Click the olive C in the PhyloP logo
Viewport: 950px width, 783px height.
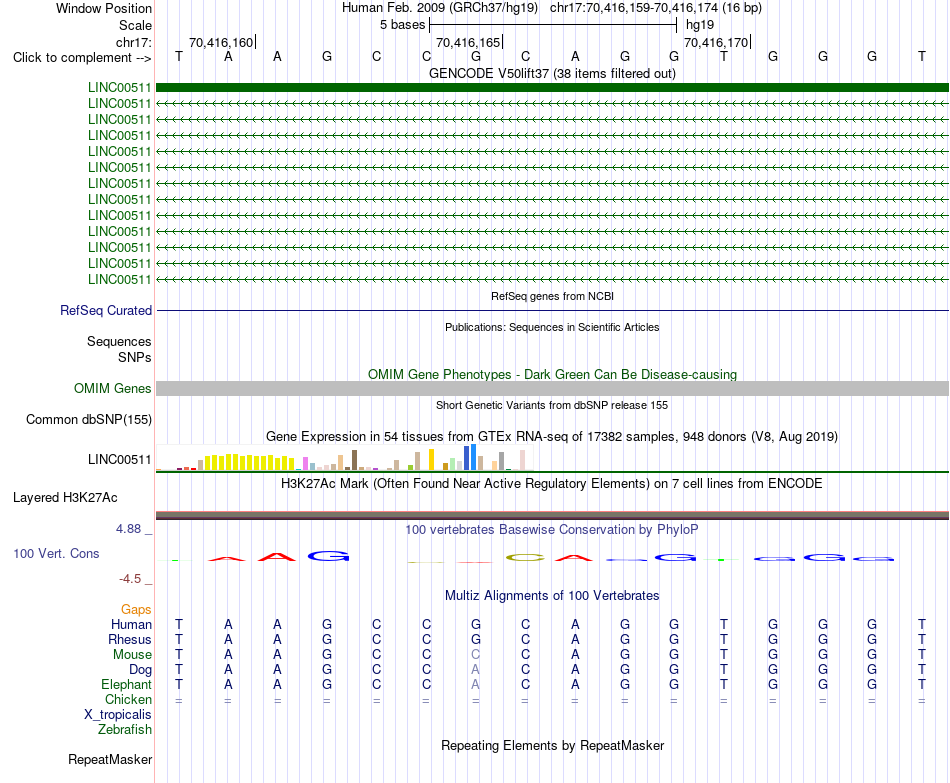(x=525, y=558)
